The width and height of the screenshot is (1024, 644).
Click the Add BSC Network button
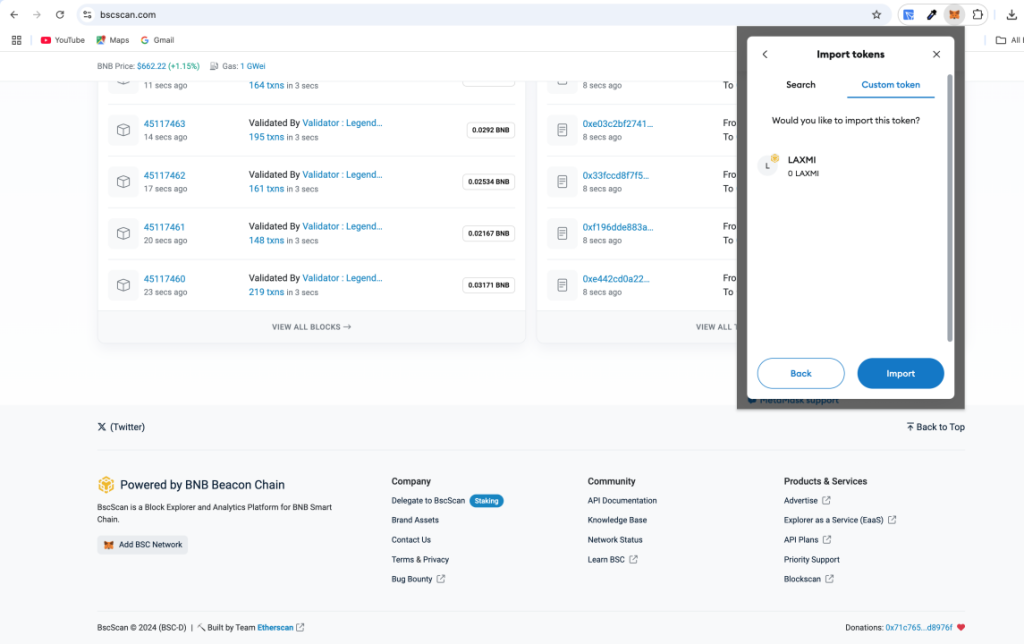pyautogui.click(x=143, y=545)
